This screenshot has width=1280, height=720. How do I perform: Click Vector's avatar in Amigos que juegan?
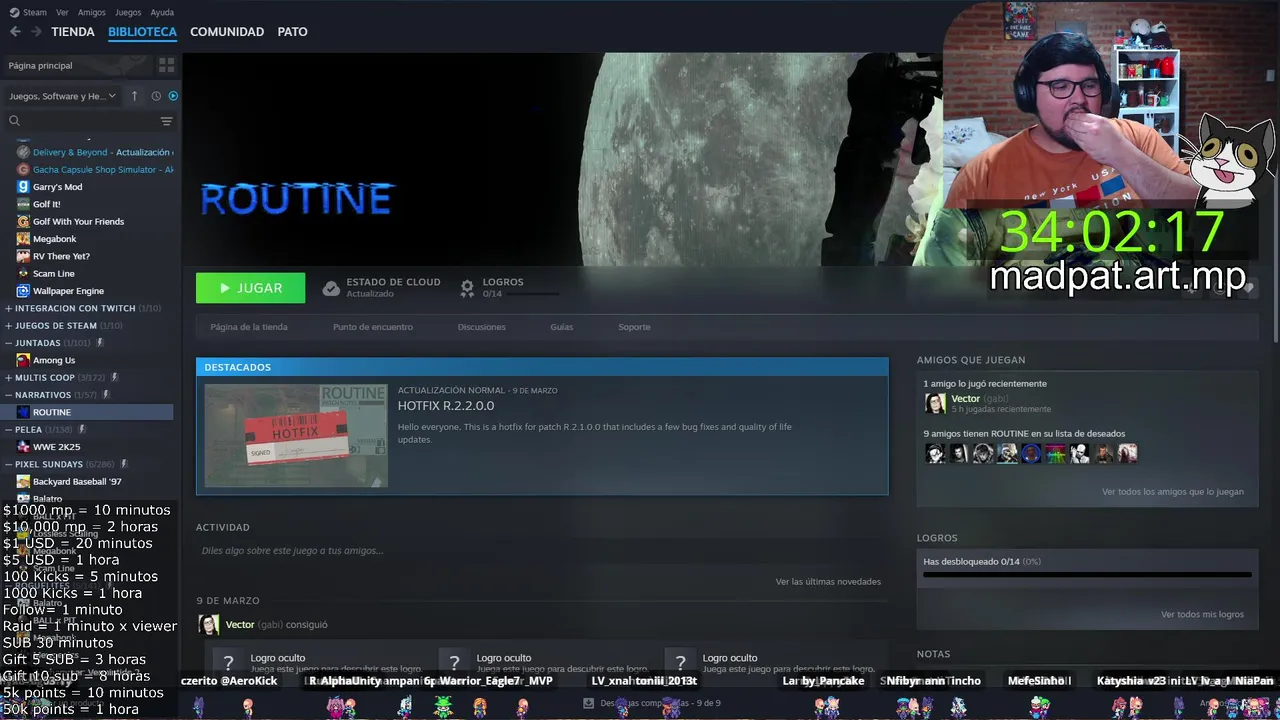[935, 403]
